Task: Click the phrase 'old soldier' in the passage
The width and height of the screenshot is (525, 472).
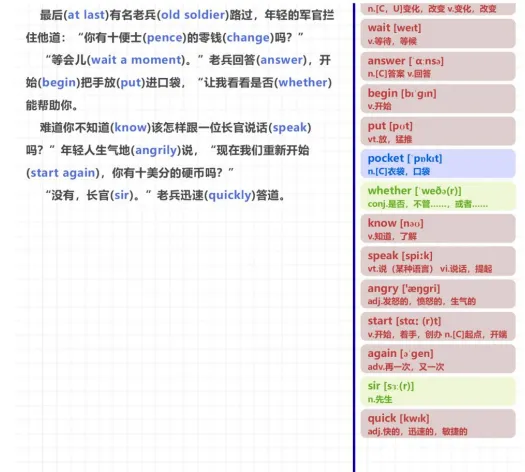Action: (x=193, y=15)
